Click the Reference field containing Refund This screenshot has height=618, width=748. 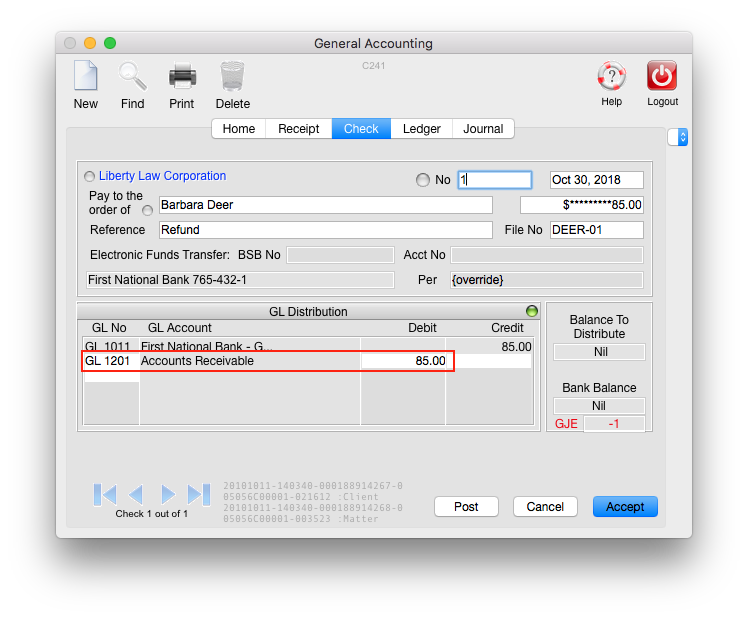point(326,230)
